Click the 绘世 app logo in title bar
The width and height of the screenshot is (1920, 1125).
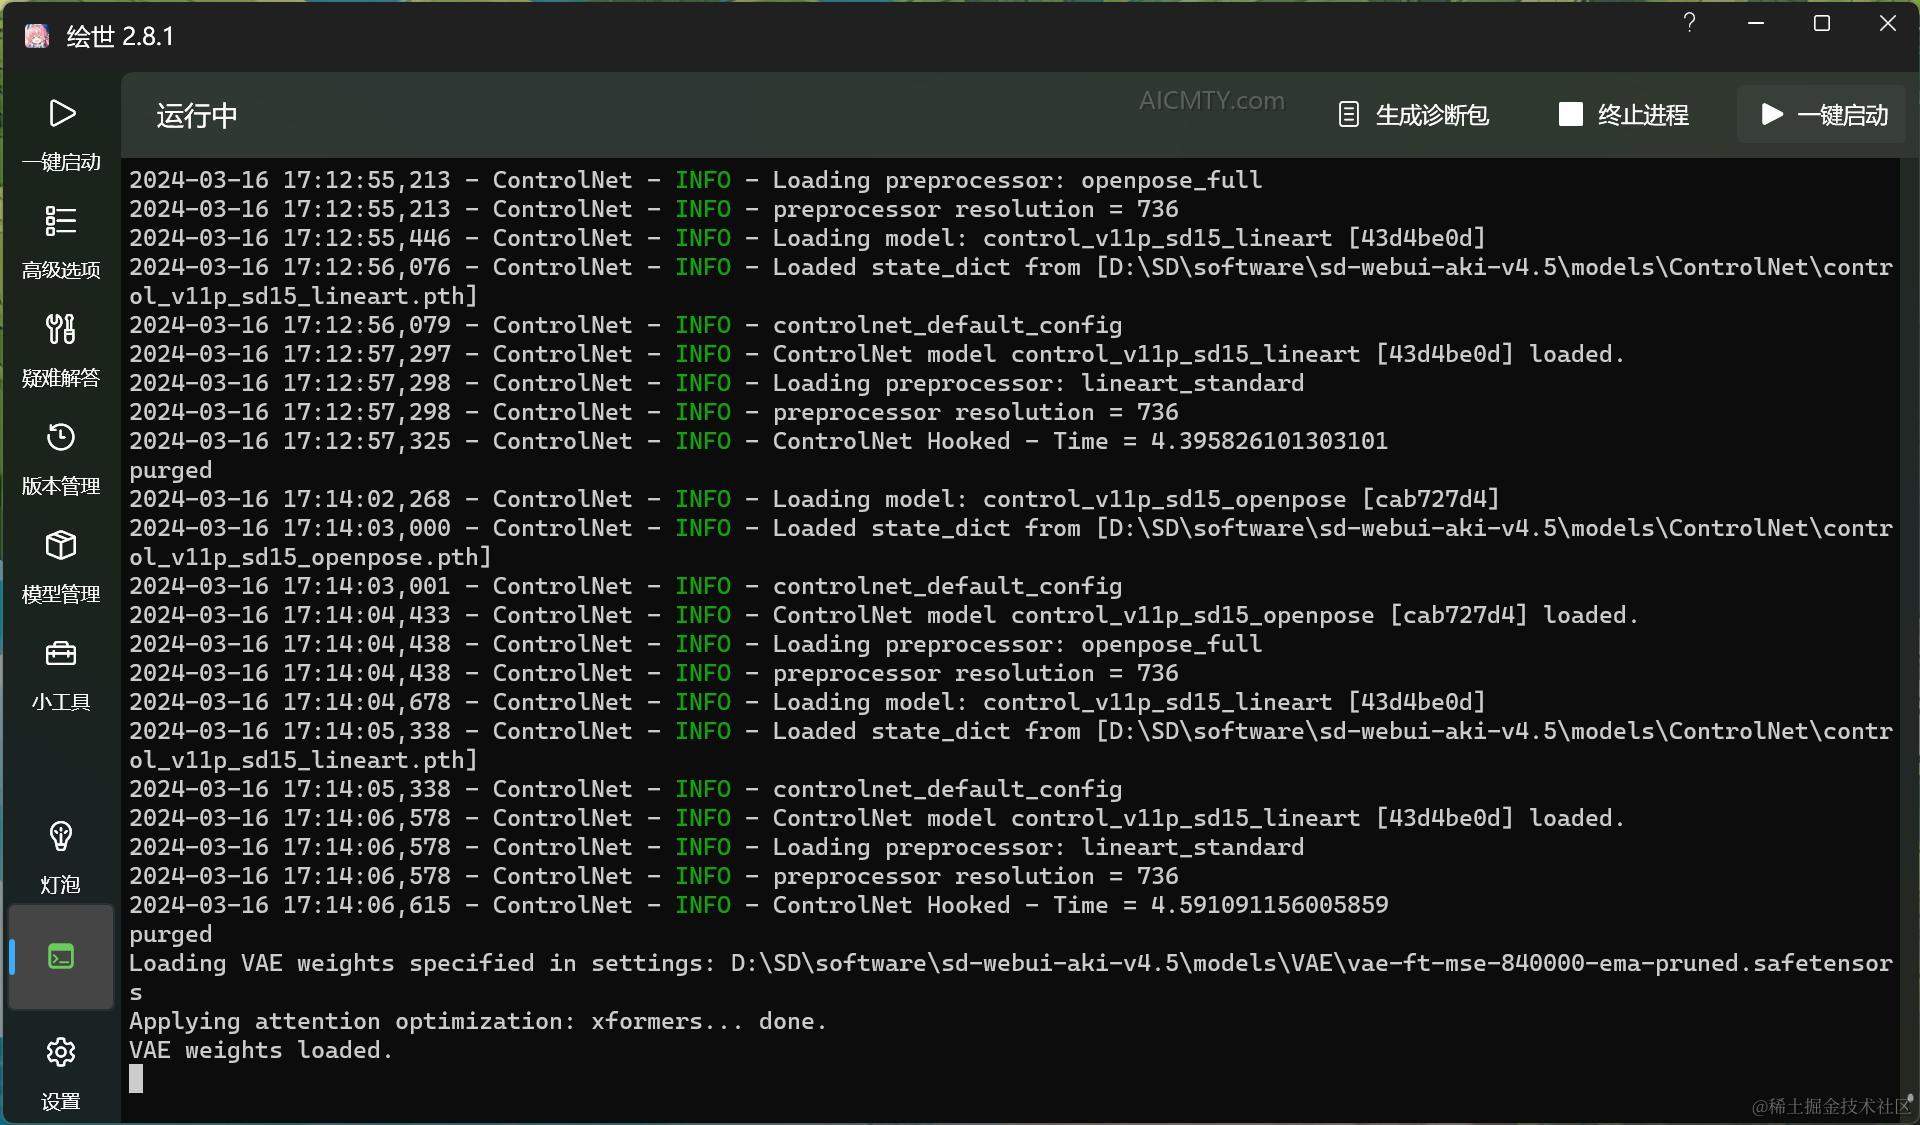click(36, 35)
